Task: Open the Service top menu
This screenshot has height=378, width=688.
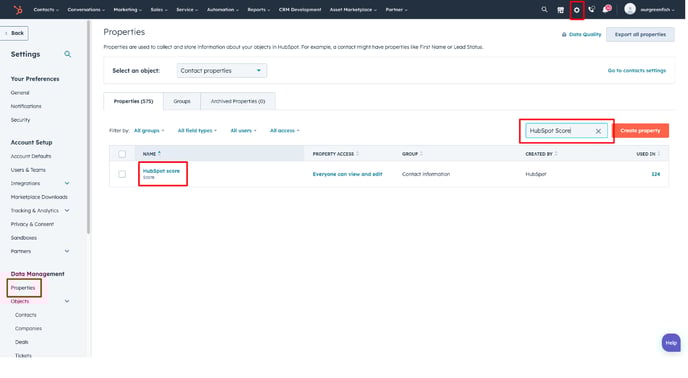Action: (x=187, y=10)
